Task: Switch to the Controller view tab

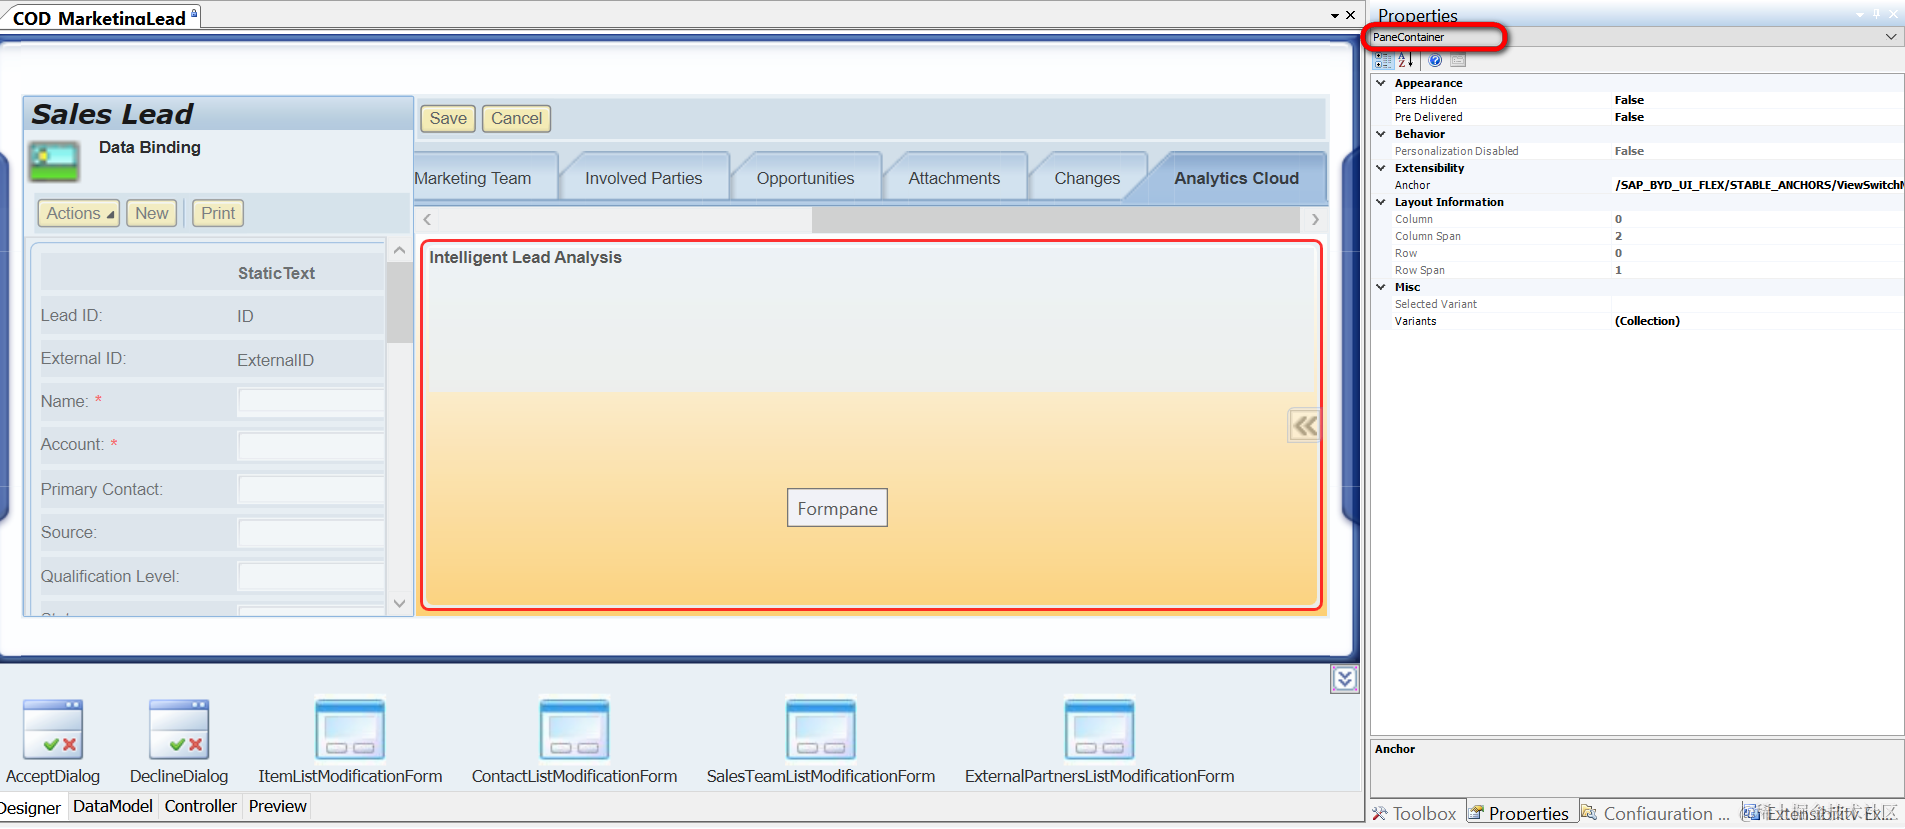Action: point(201,806)
